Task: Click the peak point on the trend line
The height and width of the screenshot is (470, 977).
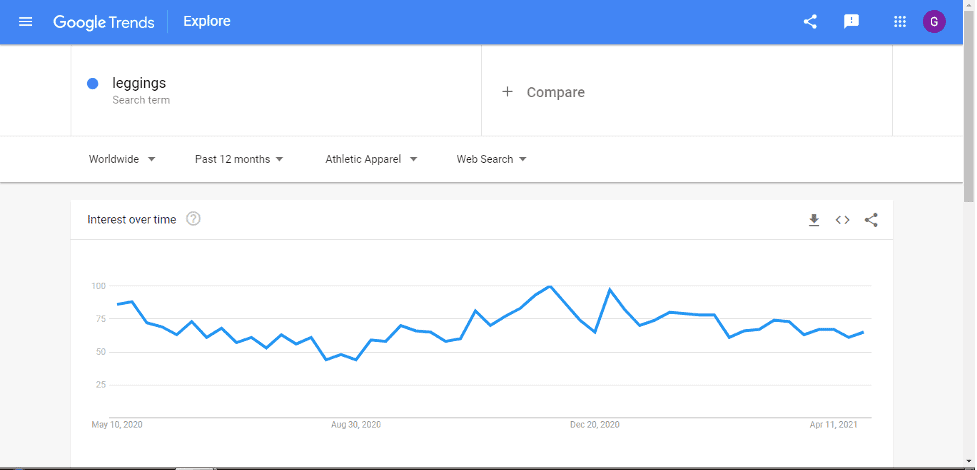Action: coord(550,287)
